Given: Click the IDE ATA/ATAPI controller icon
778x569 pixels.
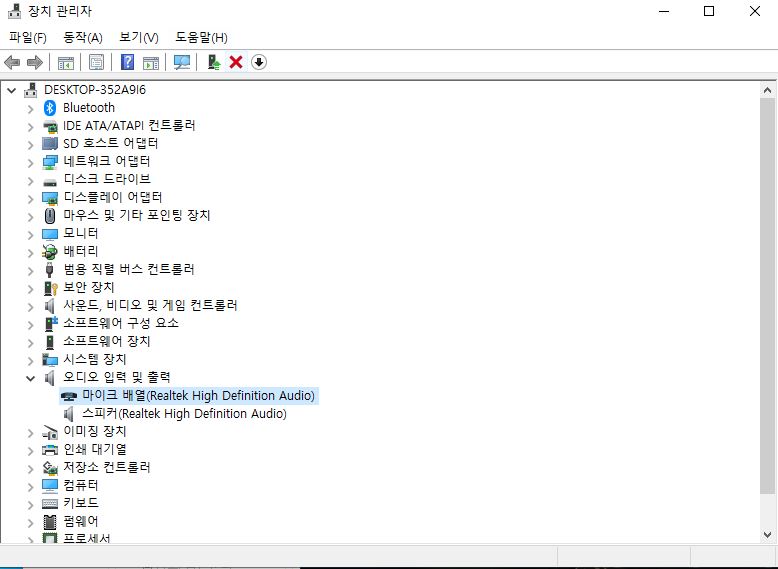Looking at the screenshot, I should point(50,126).
